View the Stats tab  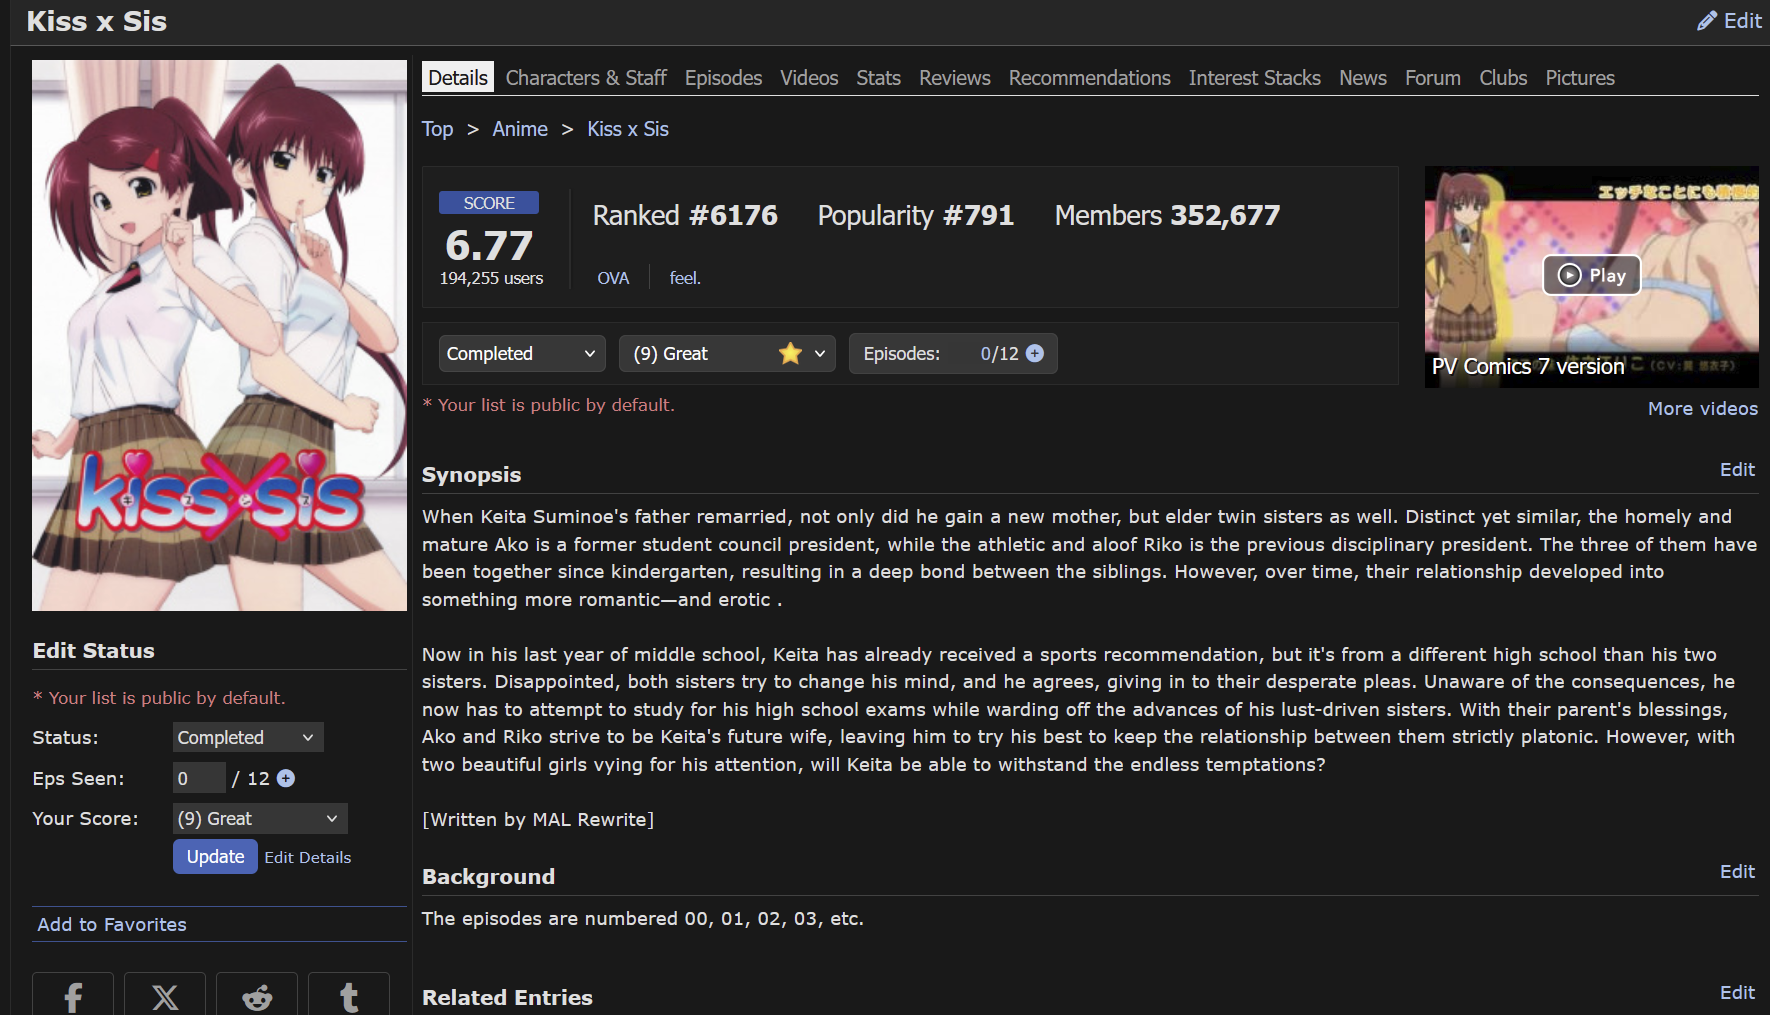pyautogui.click(x=878, y=78)
